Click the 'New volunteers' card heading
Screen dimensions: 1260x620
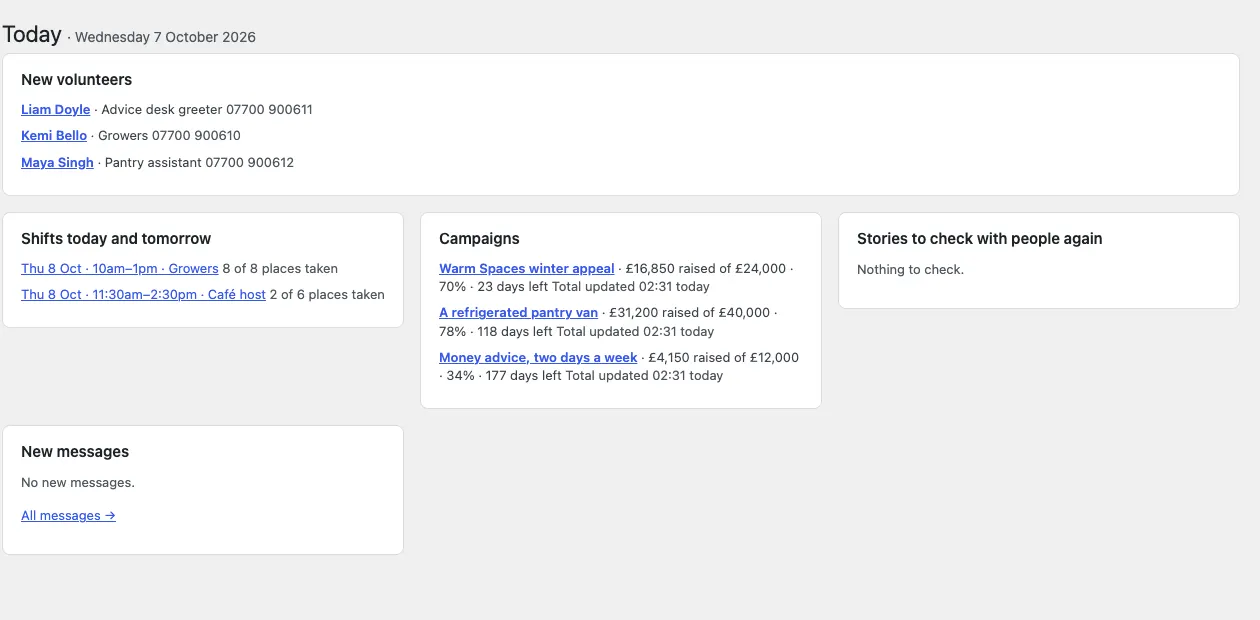(76, 80)
